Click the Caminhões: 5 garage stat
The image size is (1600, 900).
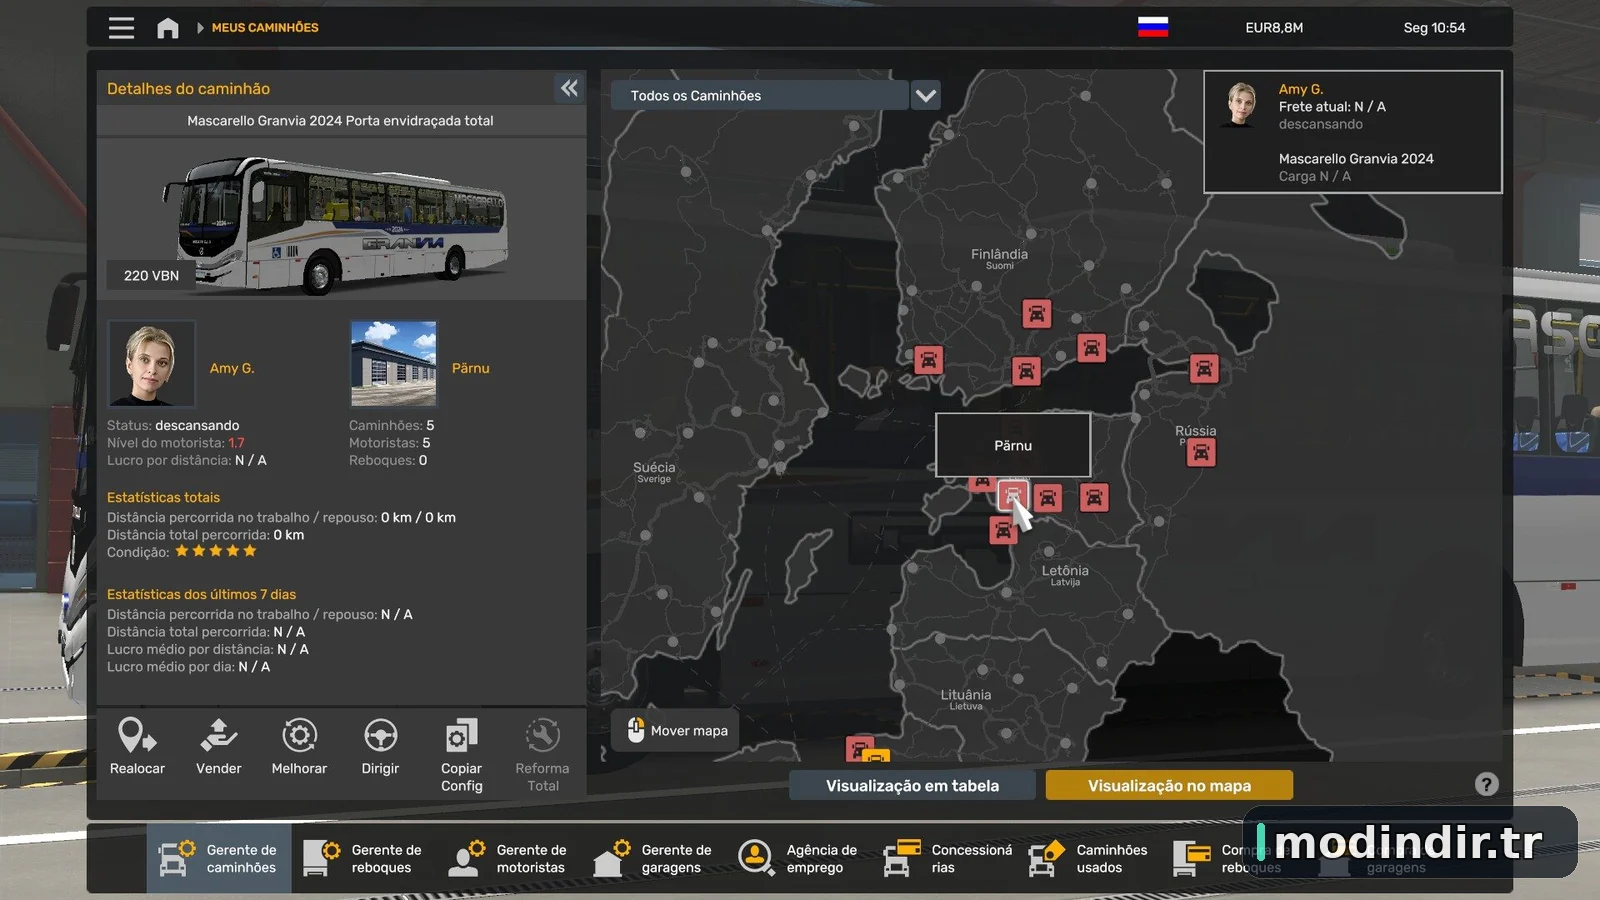(392, 425)
